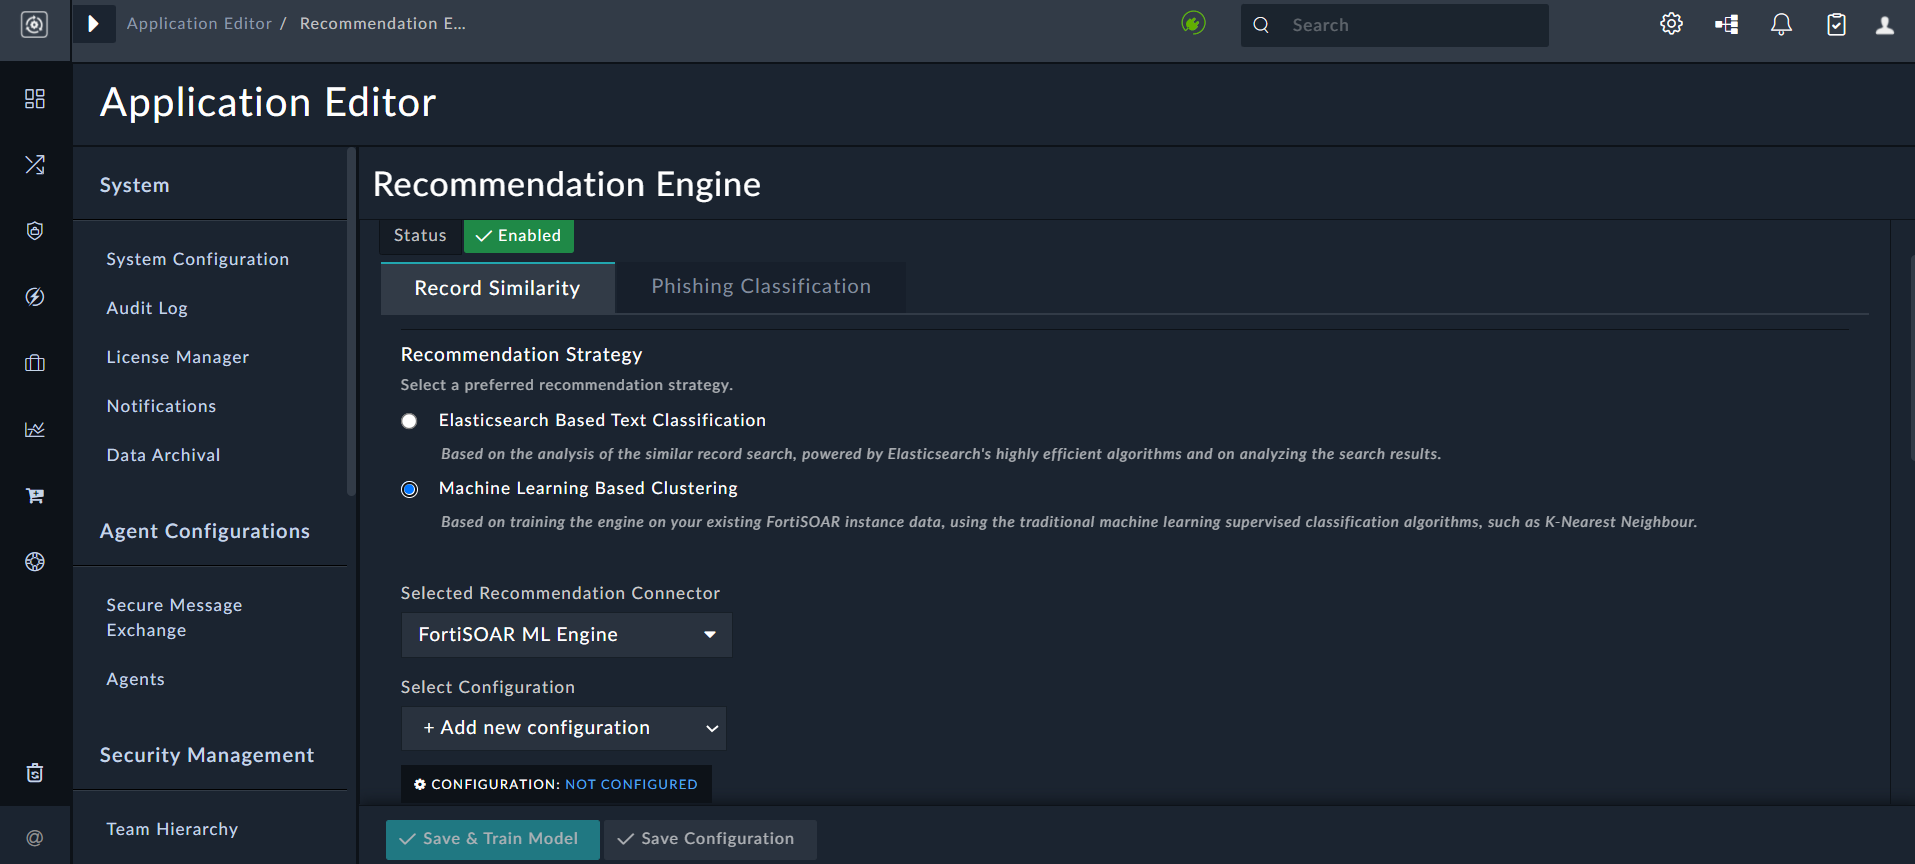Click the search magnifier icon
The width and height of the screenshot is (1915, 864).
coord(1261,25)
